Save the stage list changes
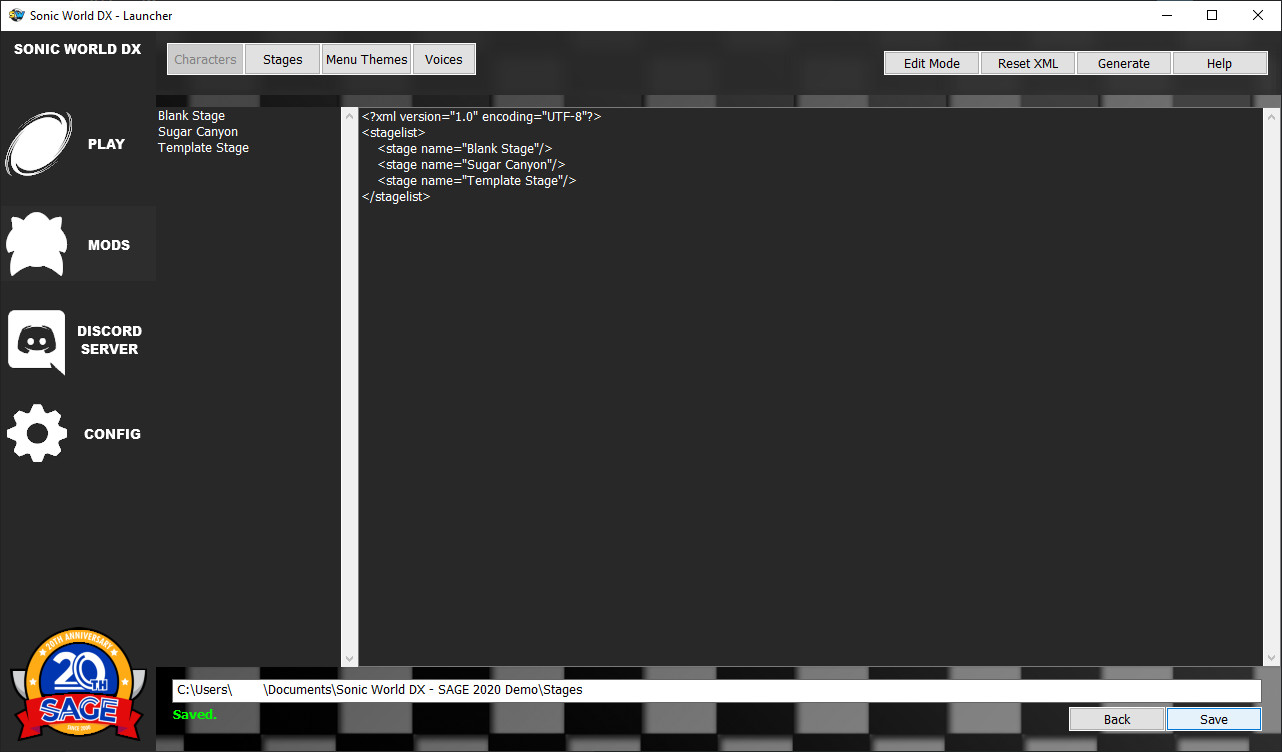The width and height of the screenshot is (1282, 752). [1214, 718]
